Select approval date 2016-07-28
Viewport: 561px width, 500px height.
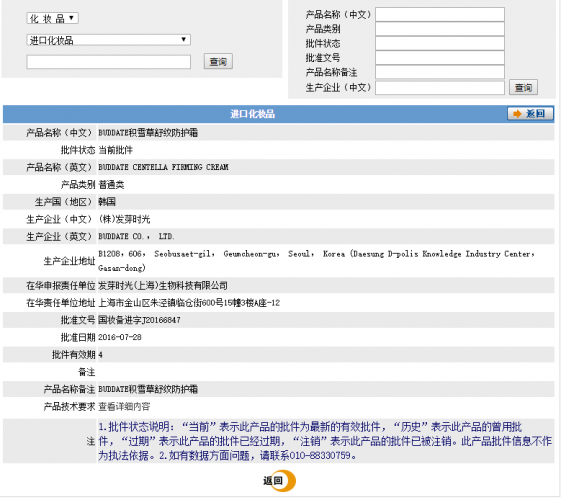pyautogui.click(x=120, y=337)
